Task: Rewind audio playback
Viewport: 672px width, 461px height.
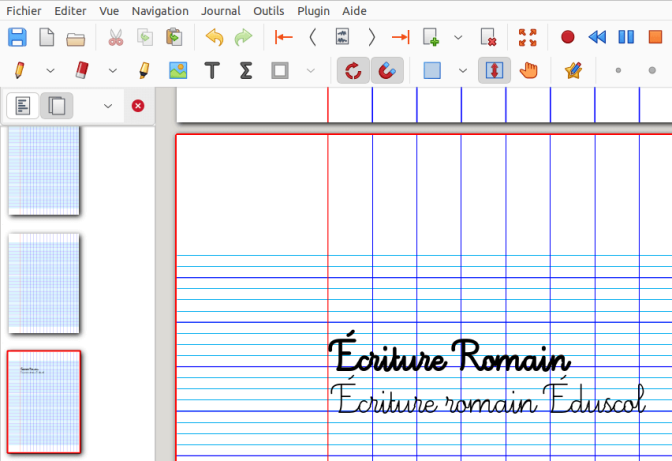Action: point(597,37)
